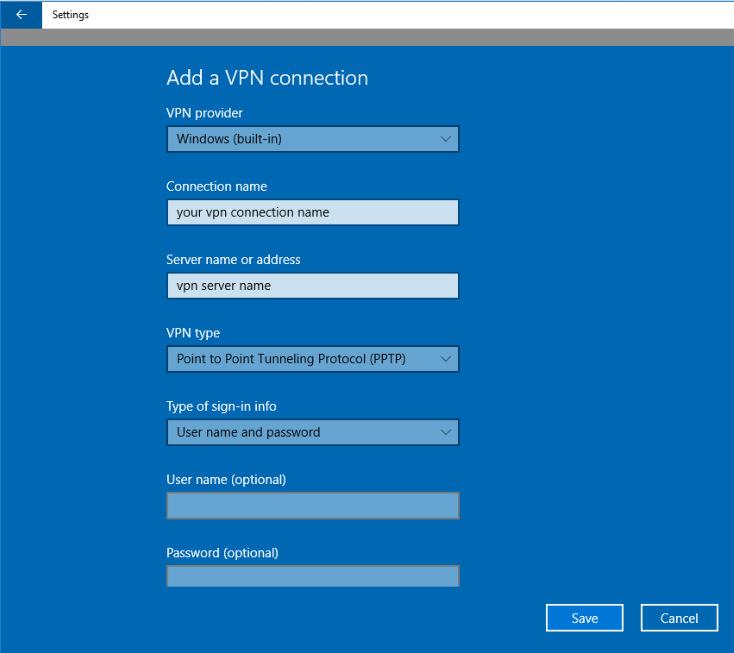The width and height of the screenshot is (734, 653).
Task: Click the 'Connection name' label
Action: click(217, 186)
